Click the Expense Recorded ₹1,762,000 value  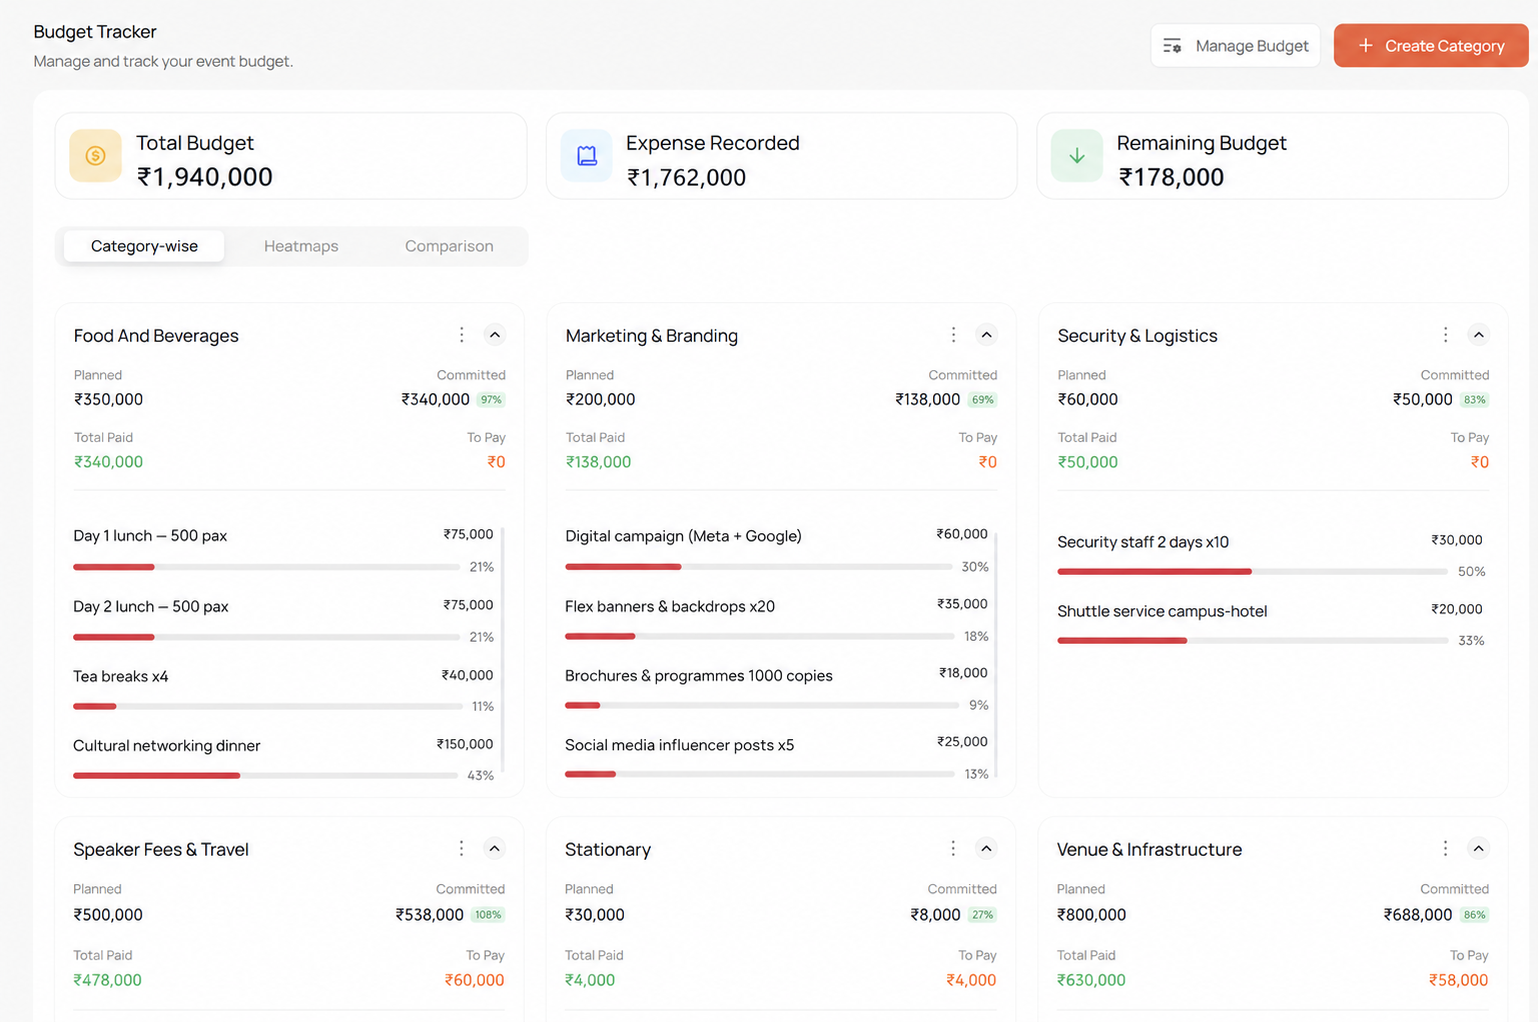686,177
